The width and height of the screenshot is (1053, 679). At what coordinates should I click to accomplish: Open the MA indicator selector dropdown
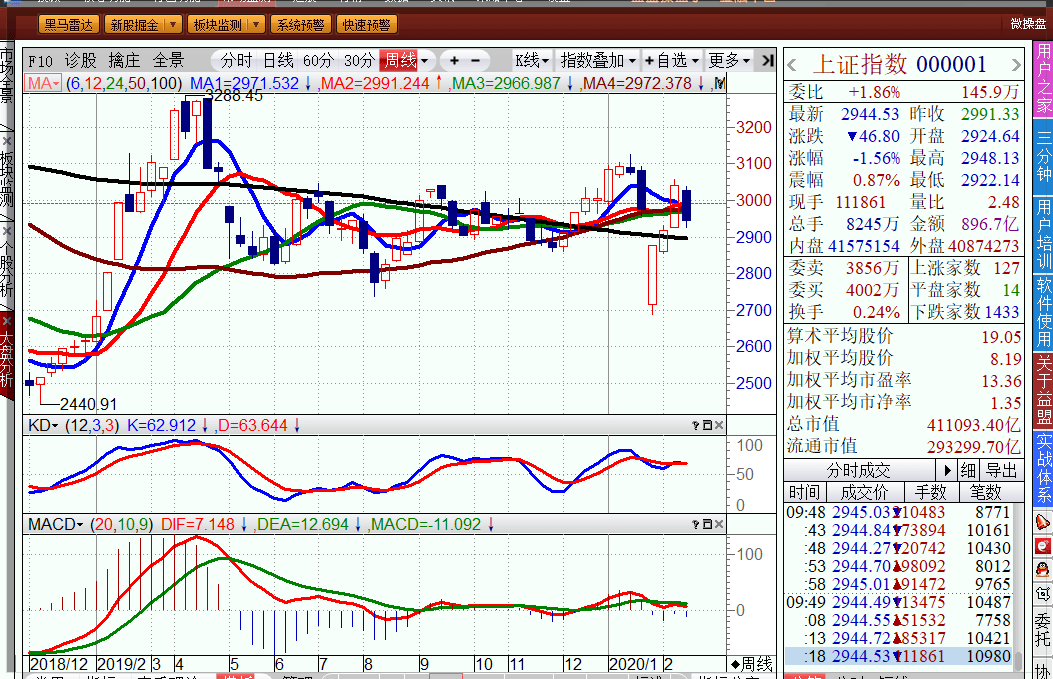[x=43, y=83]
